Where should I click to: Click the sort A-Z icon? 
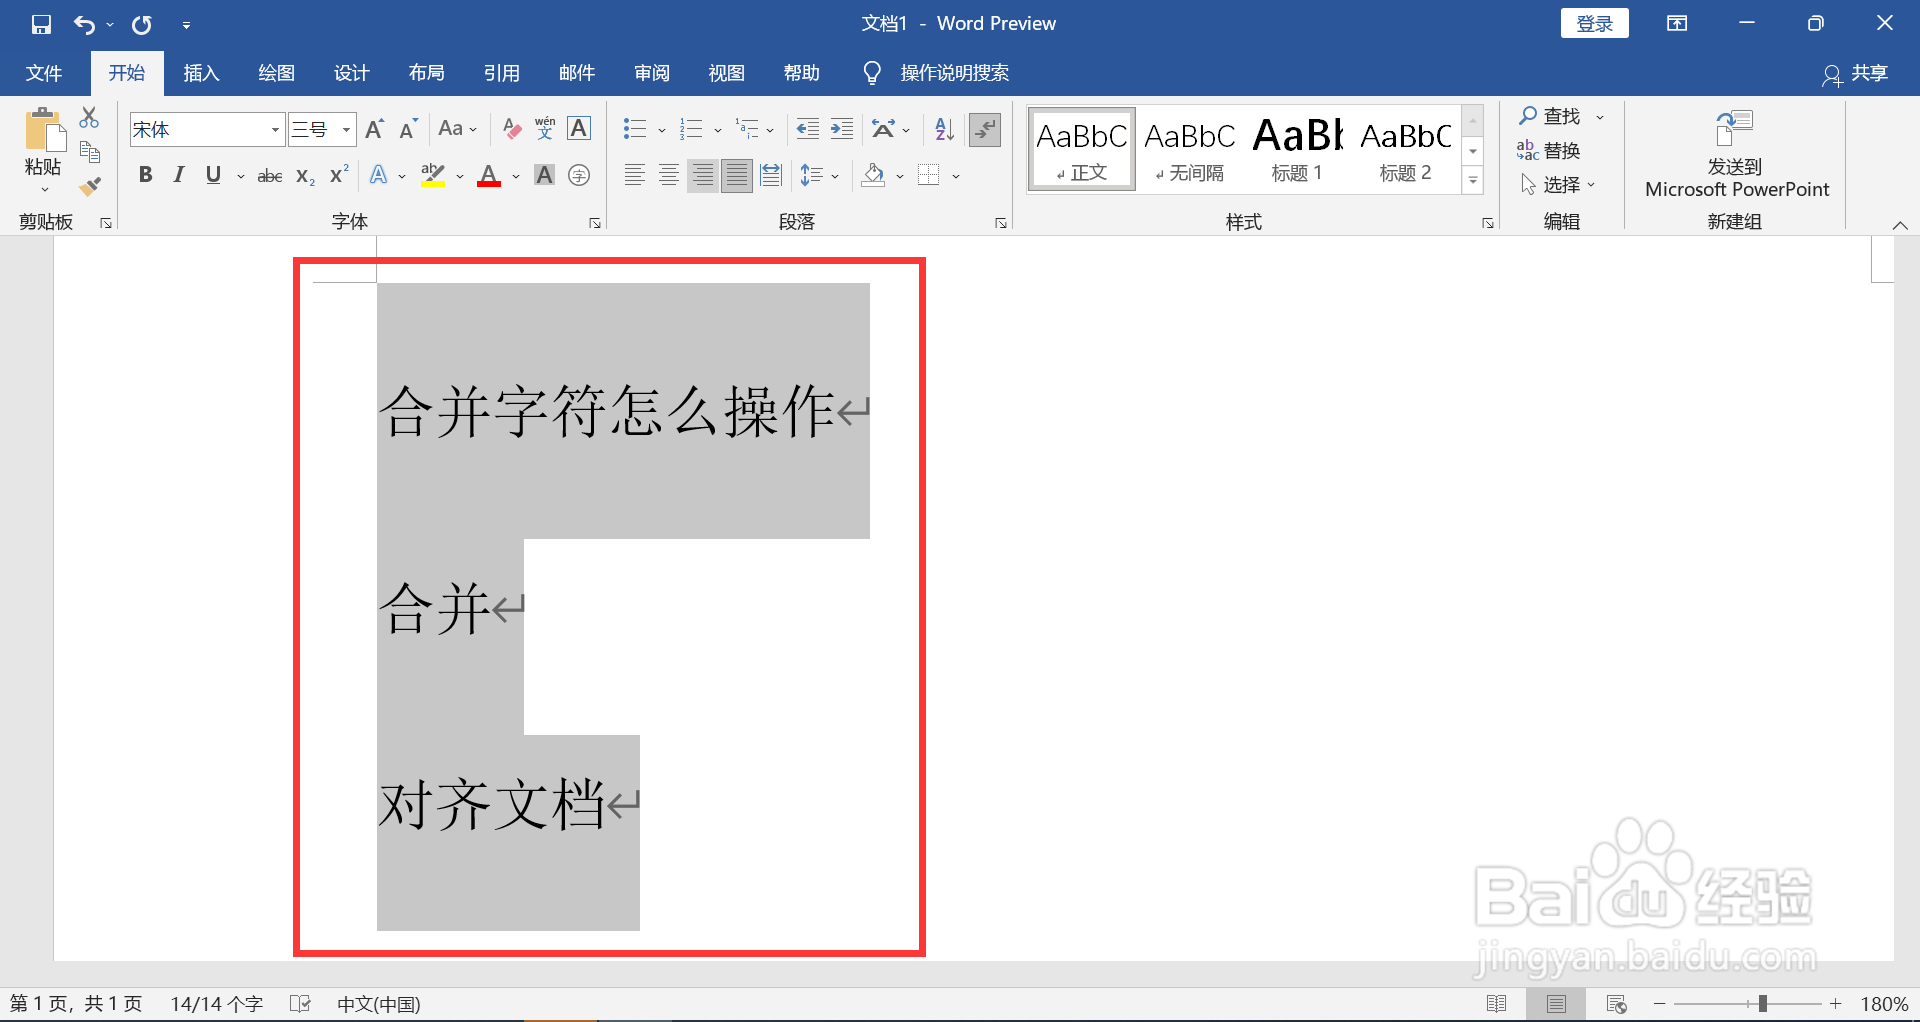click(941, 129)
